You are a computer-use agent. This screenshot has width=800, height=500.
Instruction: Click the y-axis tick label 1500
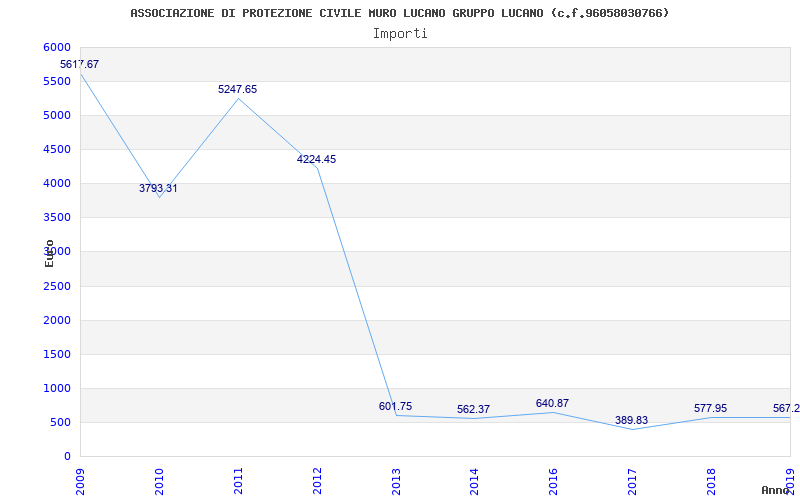(57, 355)
